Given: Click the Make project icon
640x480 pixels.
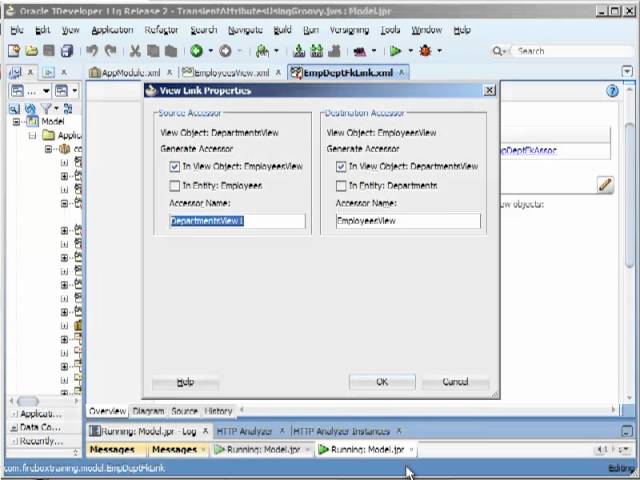Looking at the screenshot, I should click(299, 51).
